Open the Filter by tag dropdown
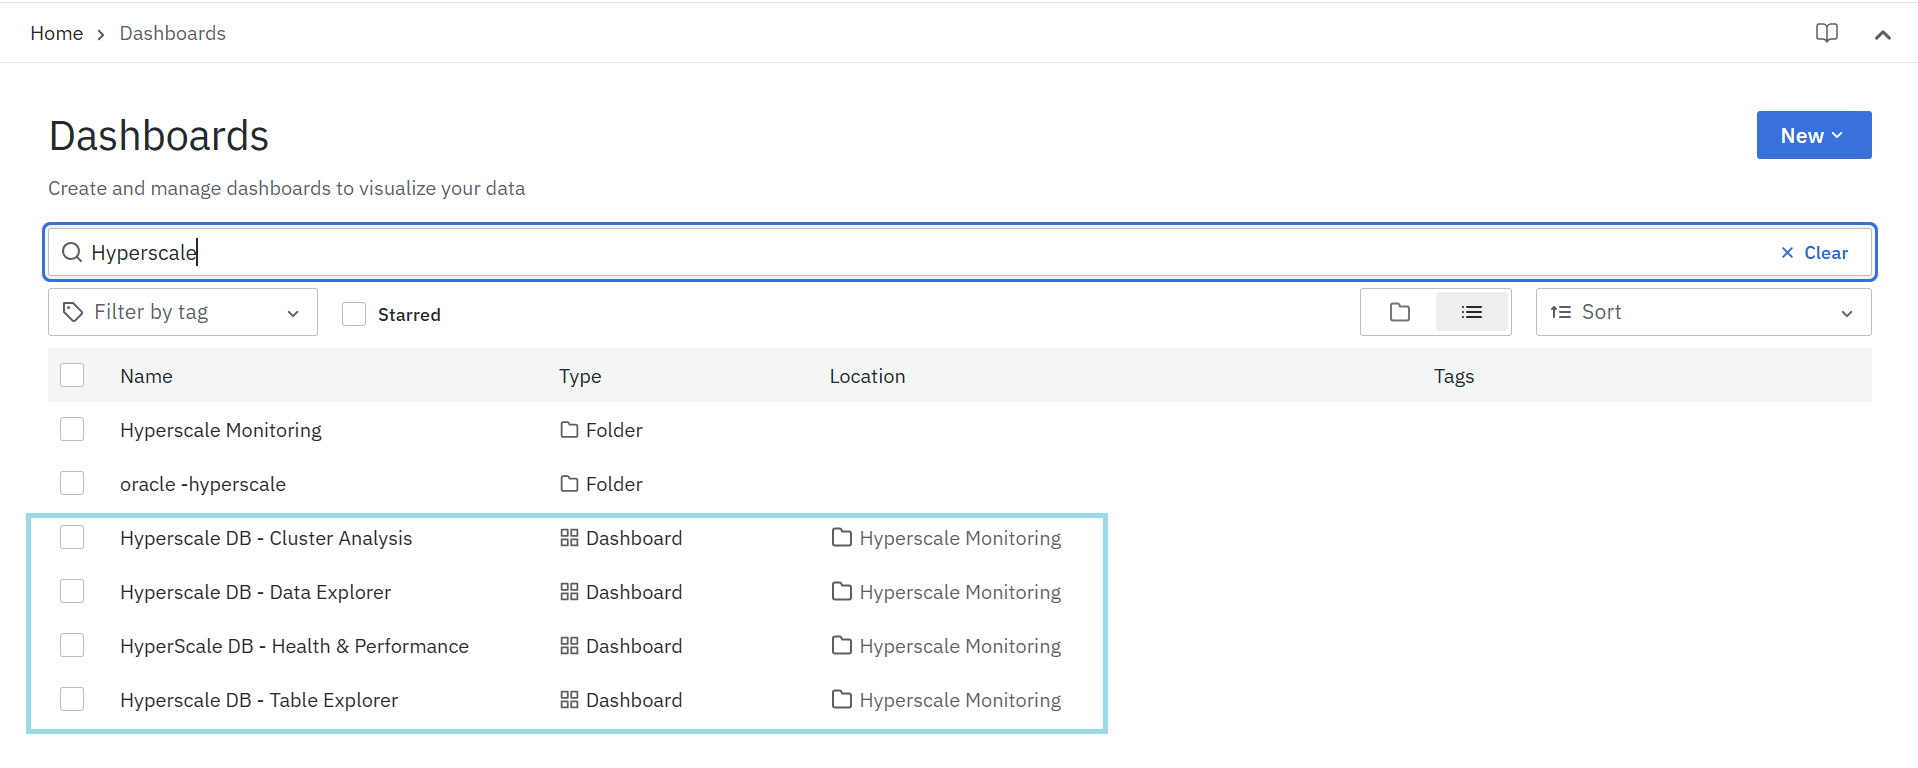This screenshot has width=1918, height=768. (182, 313)
